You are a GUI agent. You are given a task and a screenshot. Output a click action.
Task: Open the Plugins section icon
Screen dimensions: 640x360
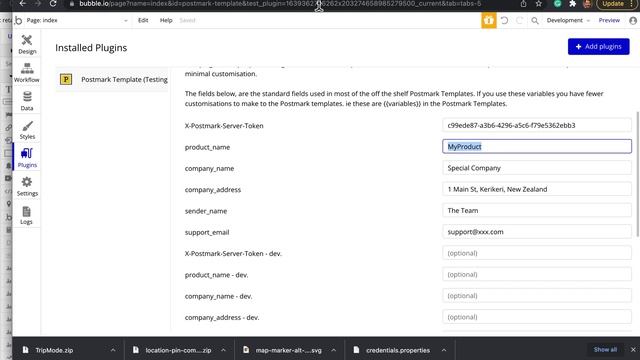[27, 154]
